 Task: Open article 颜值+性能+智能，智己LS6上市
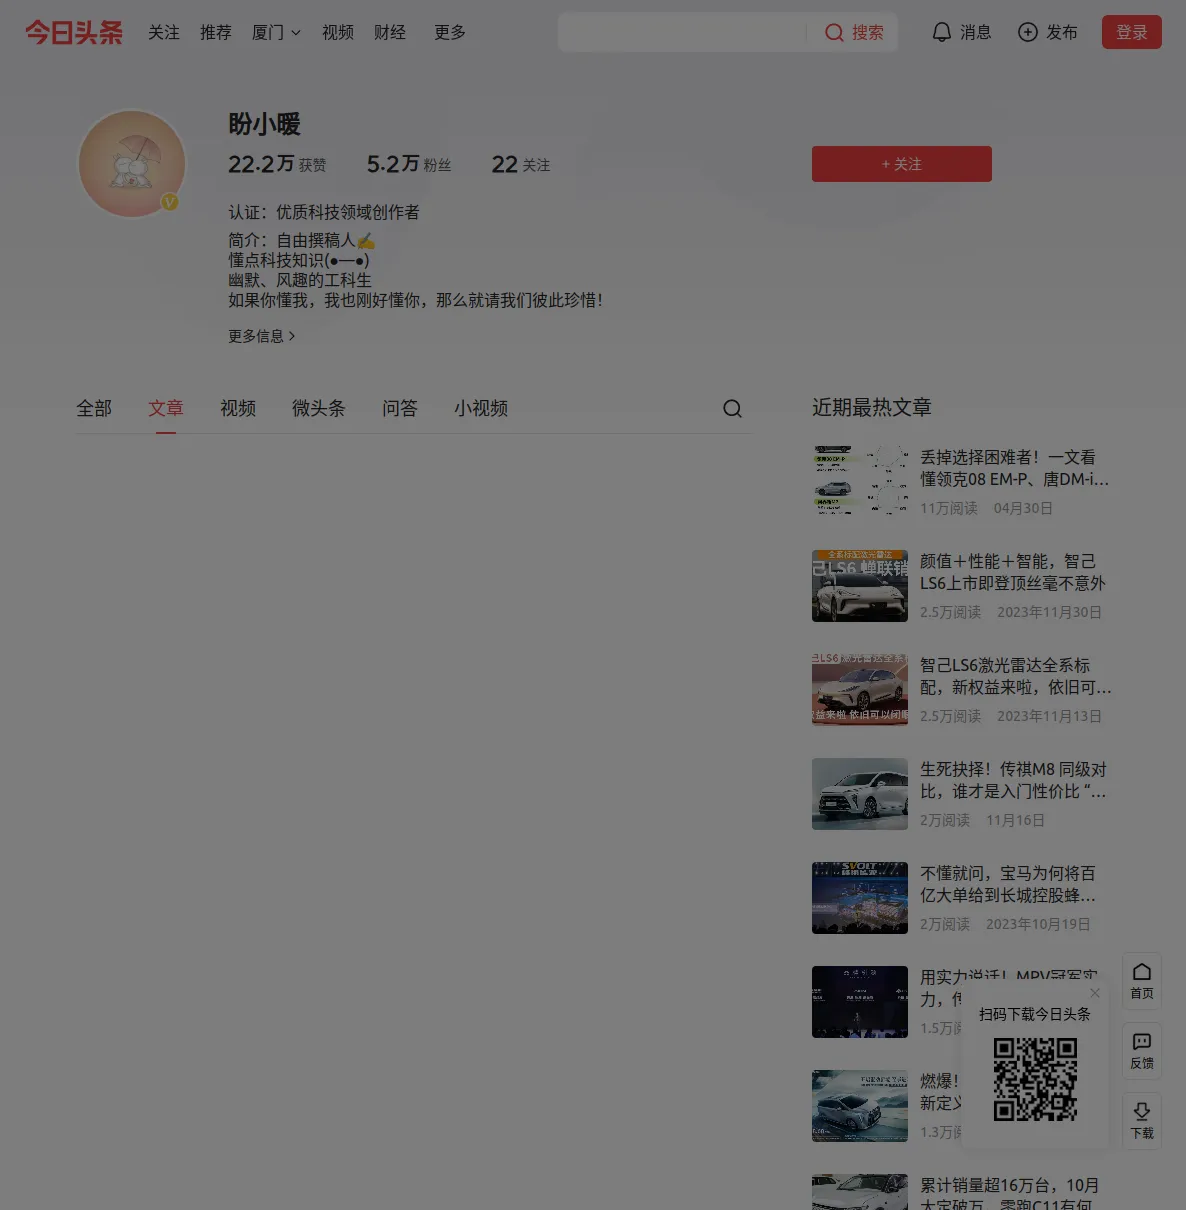point(1013,572)
